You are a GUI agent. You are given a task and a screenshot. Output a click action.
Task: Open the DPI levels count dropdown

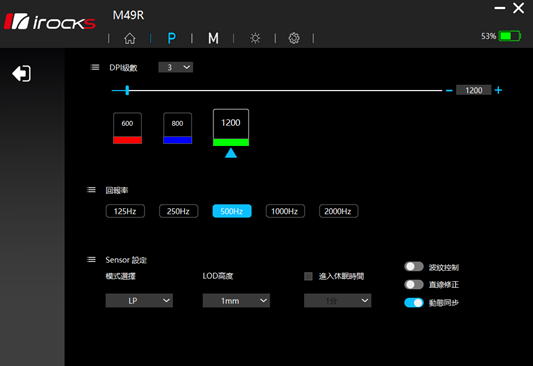coord(176,67)
